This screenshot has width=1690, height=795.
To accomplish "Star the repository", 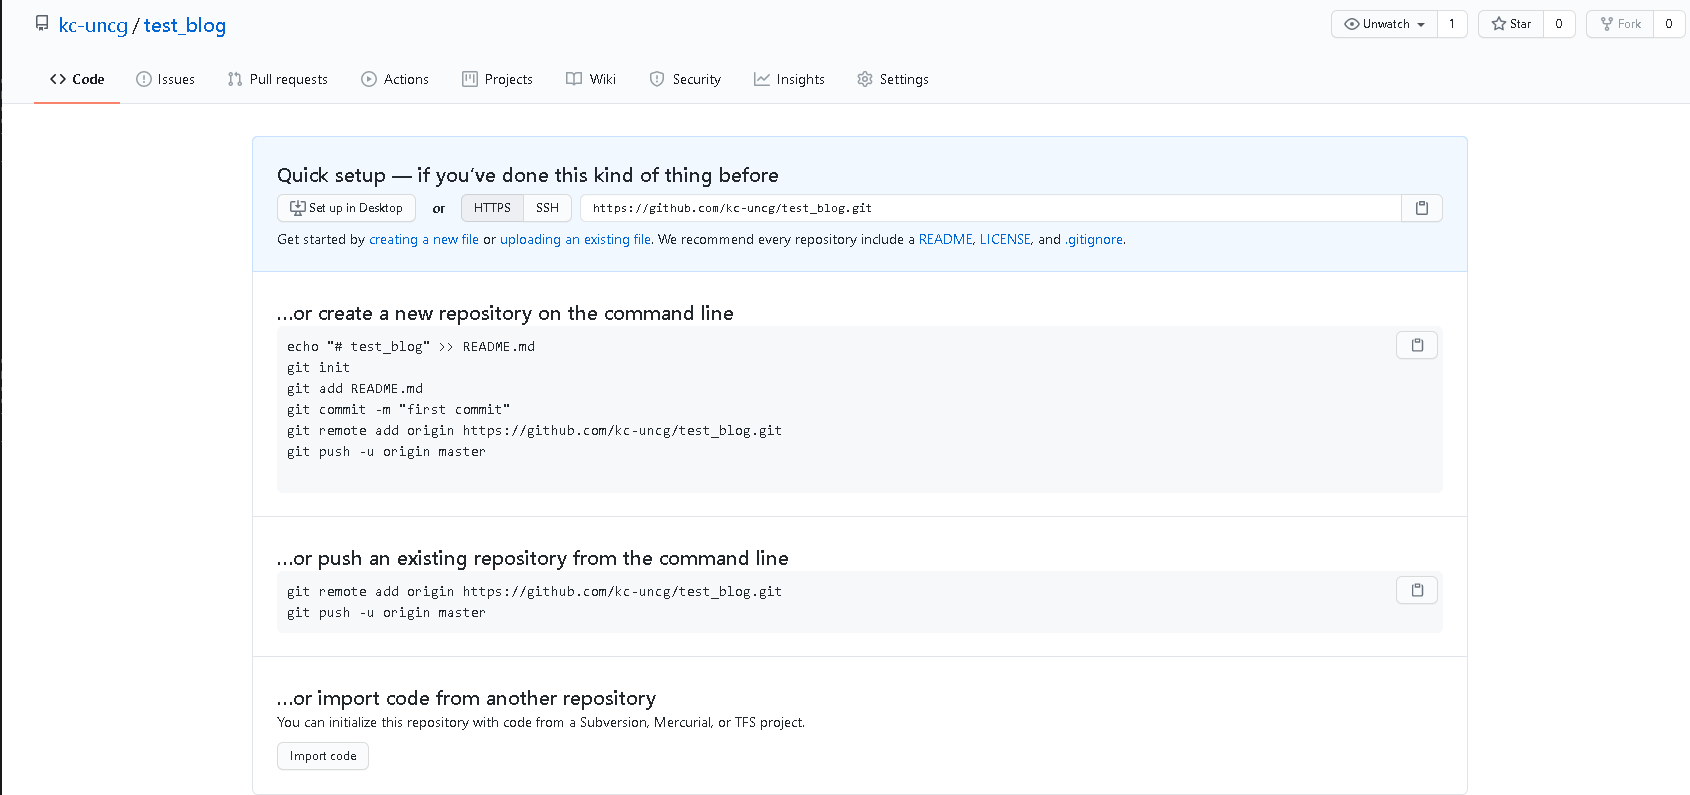I will [x=1511, y=24].
